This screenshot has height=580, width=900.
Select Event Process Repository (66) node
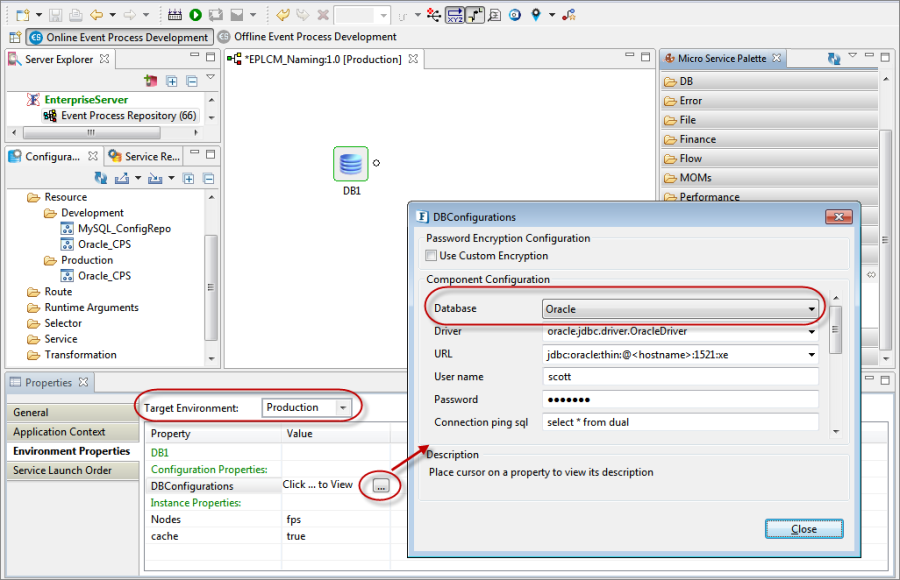129,115
